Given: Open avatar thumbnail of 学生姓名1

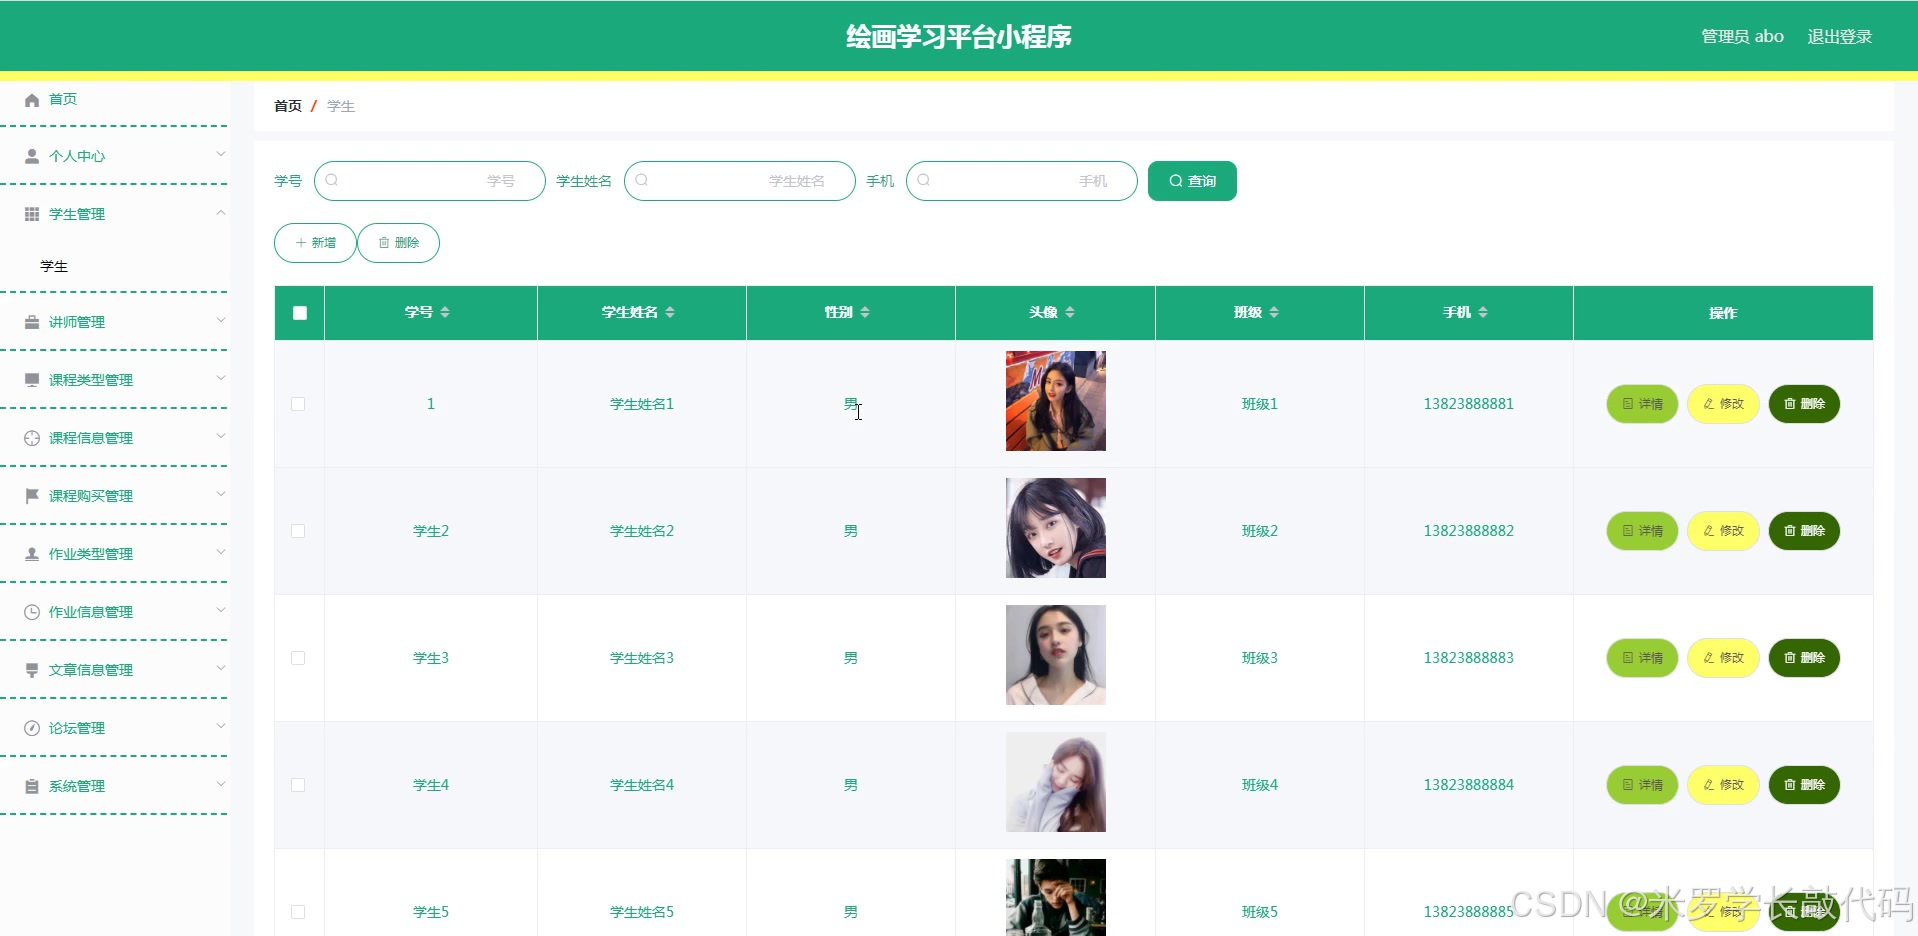Looking at the screenshot, I should pos(1056,401).
